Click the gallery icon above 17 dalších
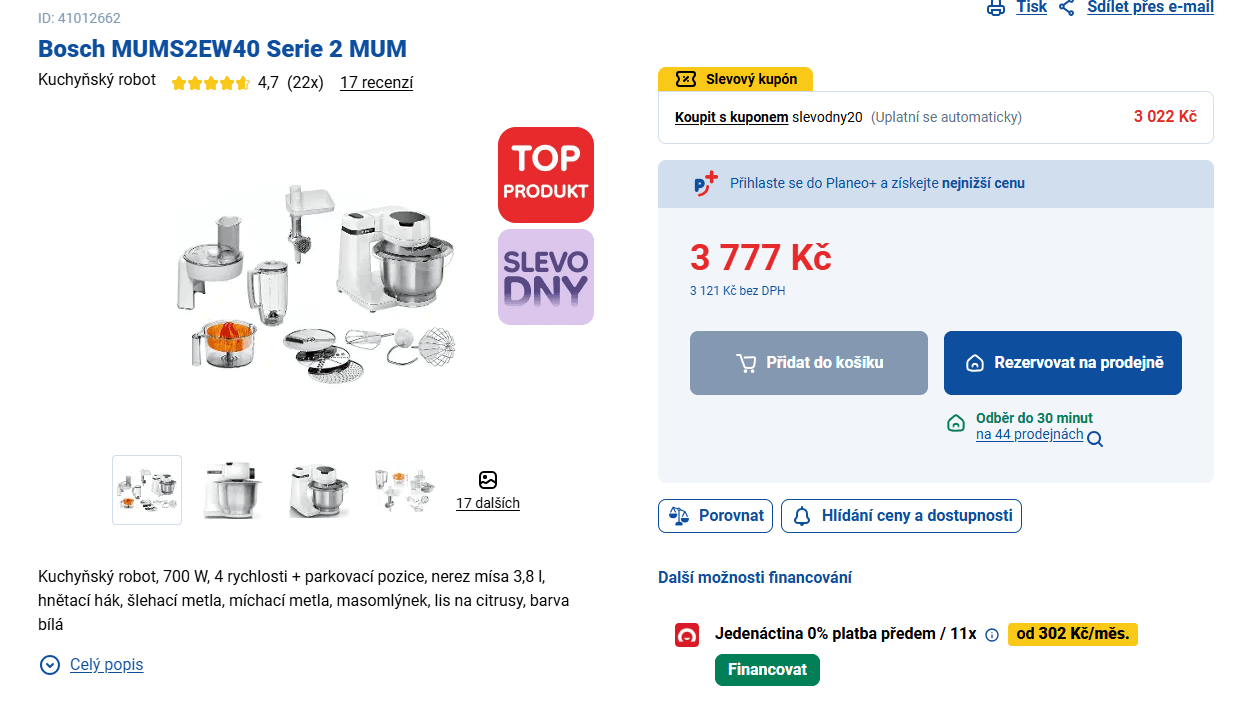The width and height of the screenshot is (1233, 704). pos(488,480)
